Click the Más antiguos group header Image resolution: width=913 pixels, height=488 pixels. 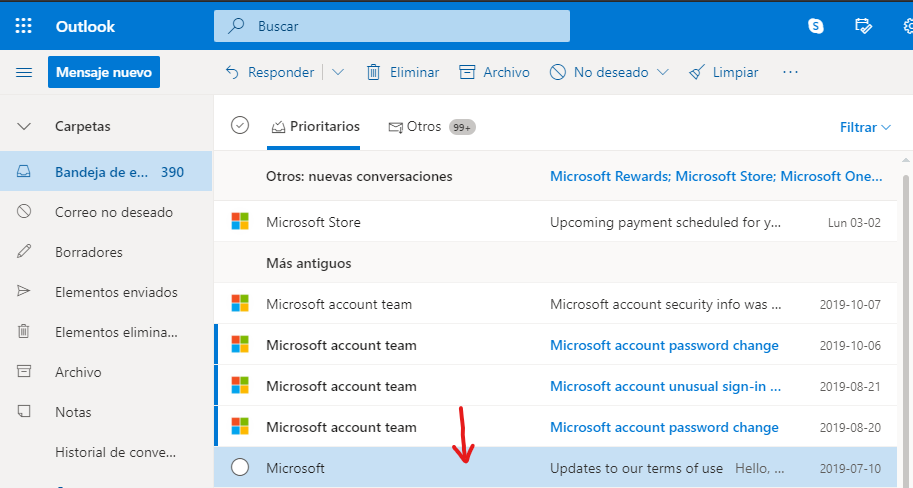309,263
